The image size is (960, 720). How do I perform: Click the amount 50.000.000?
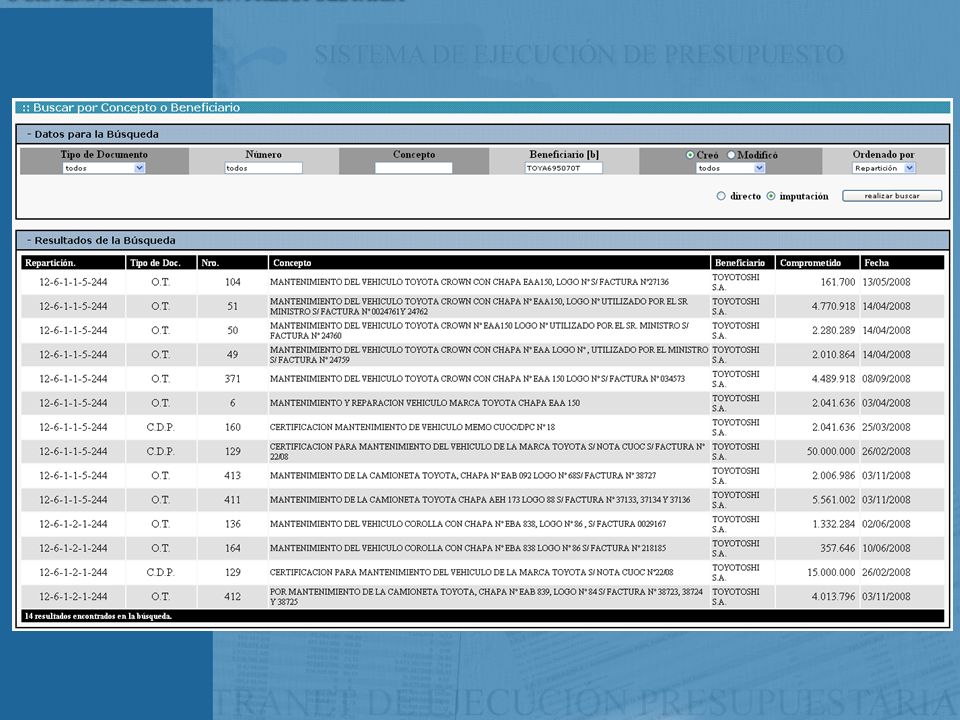(x=831, y=451)
